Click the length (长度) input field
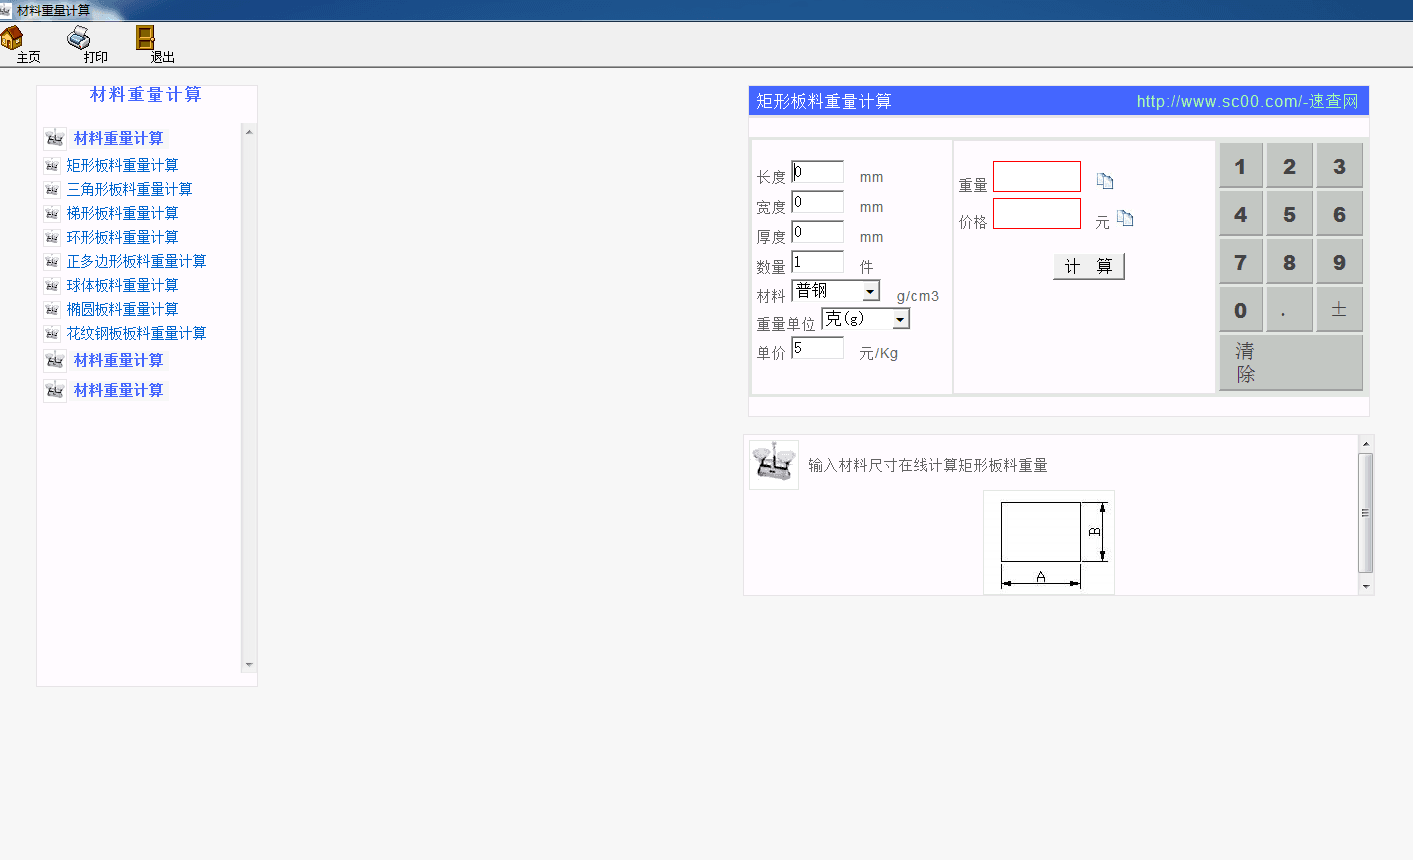Screen dimensions: 1413x860 point(818,172)
